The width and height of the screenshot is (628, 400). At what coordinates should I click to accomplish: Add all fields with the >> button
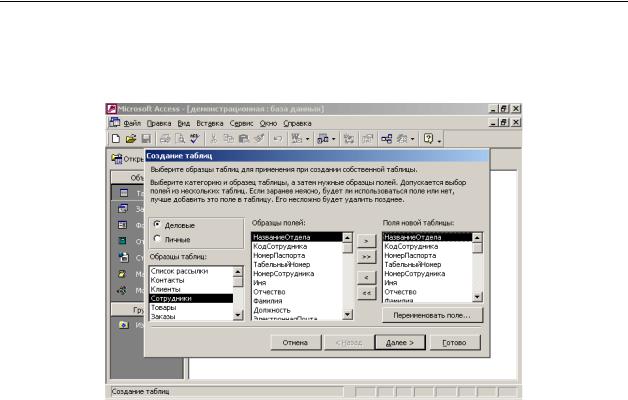point(366,257)
